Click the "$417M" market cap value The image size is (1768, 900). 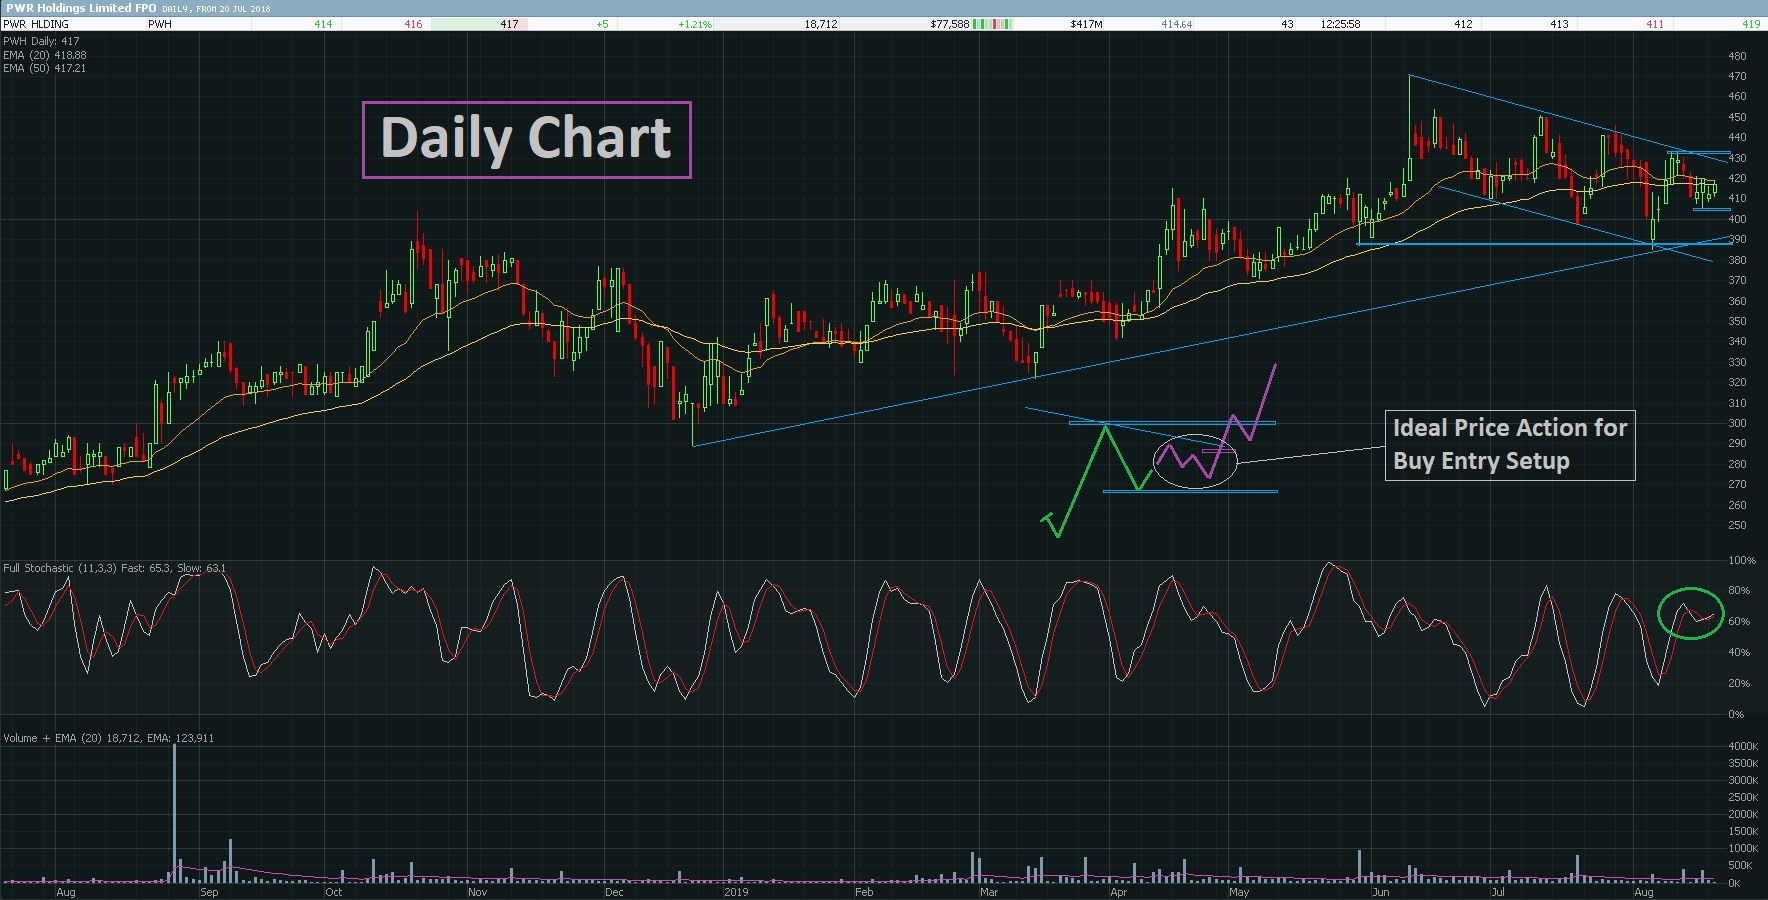[x=1086, y=24]
